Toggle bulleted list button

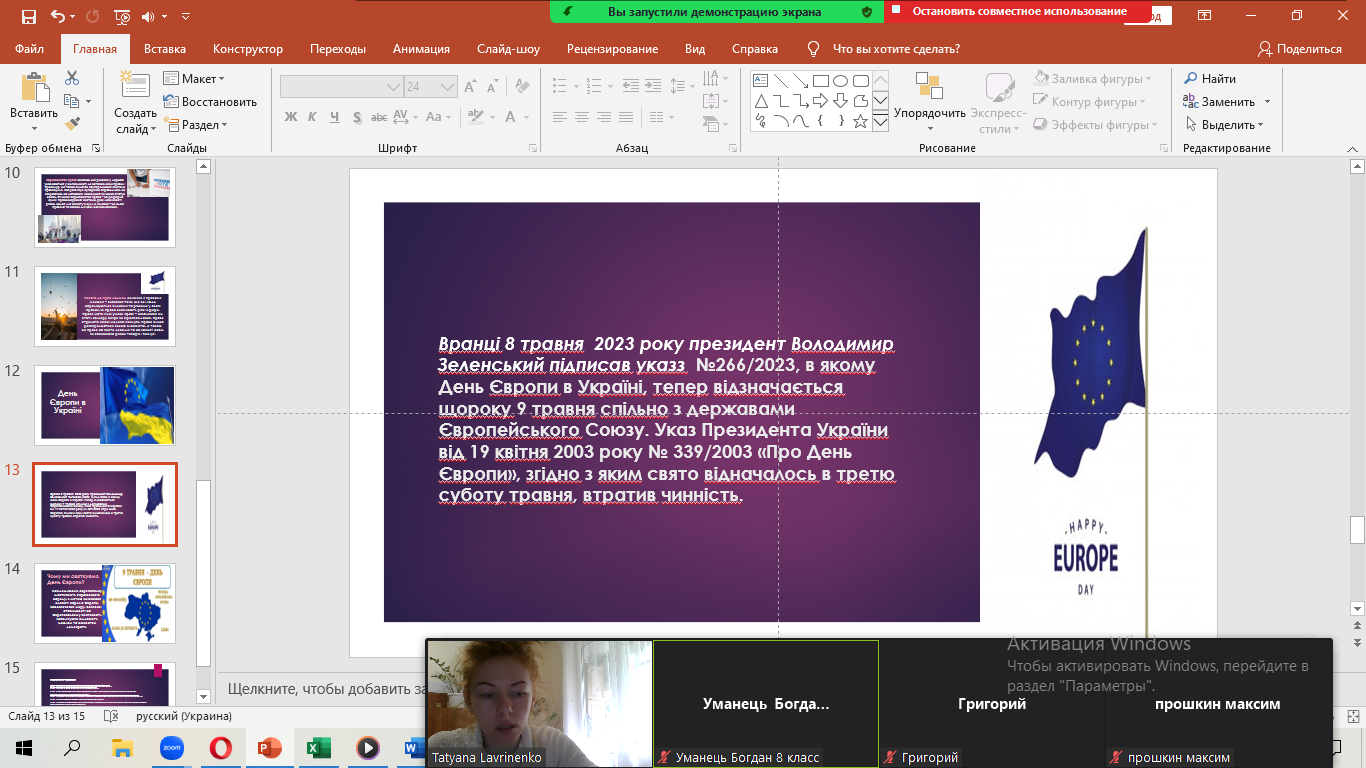click(x=560, y=87)
